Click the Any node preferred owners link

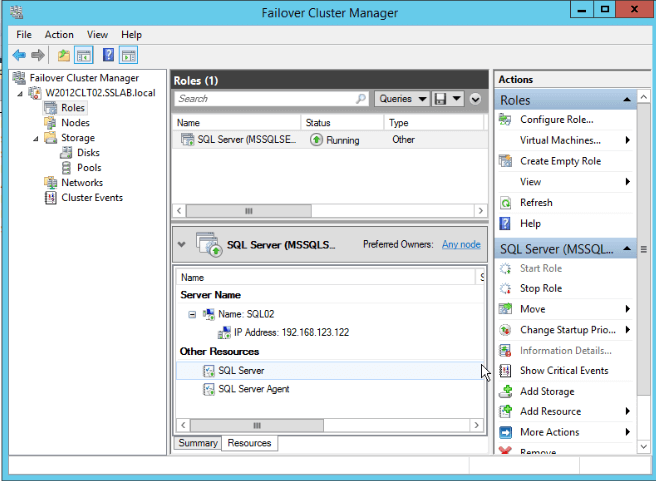(461, 244)
